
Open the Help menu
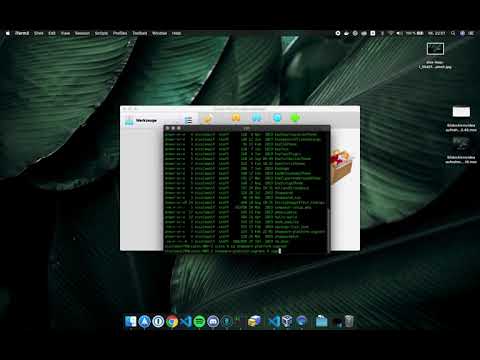tap(176, 33)
